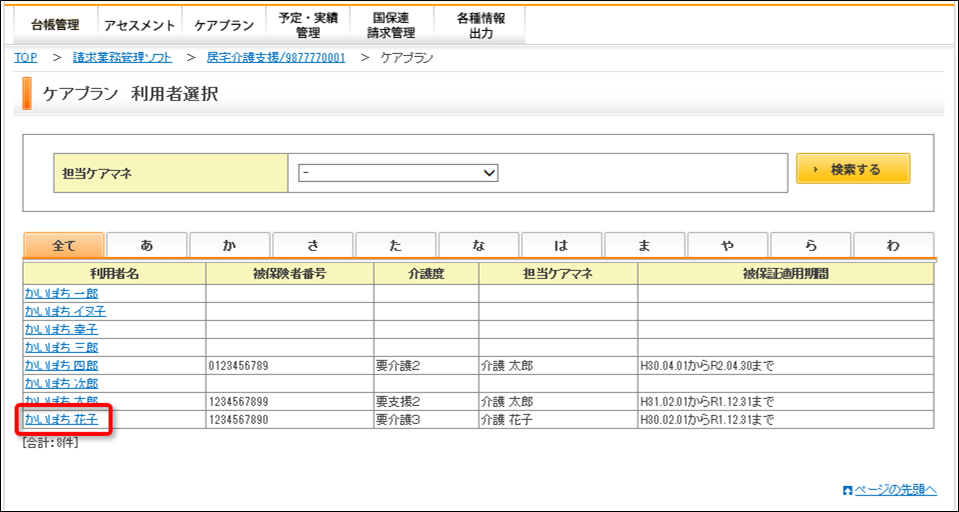Open user かいぽち 幸子
The width and height of the screenshot is (959, 512).
pyautogui.click(x=61, y=330)
